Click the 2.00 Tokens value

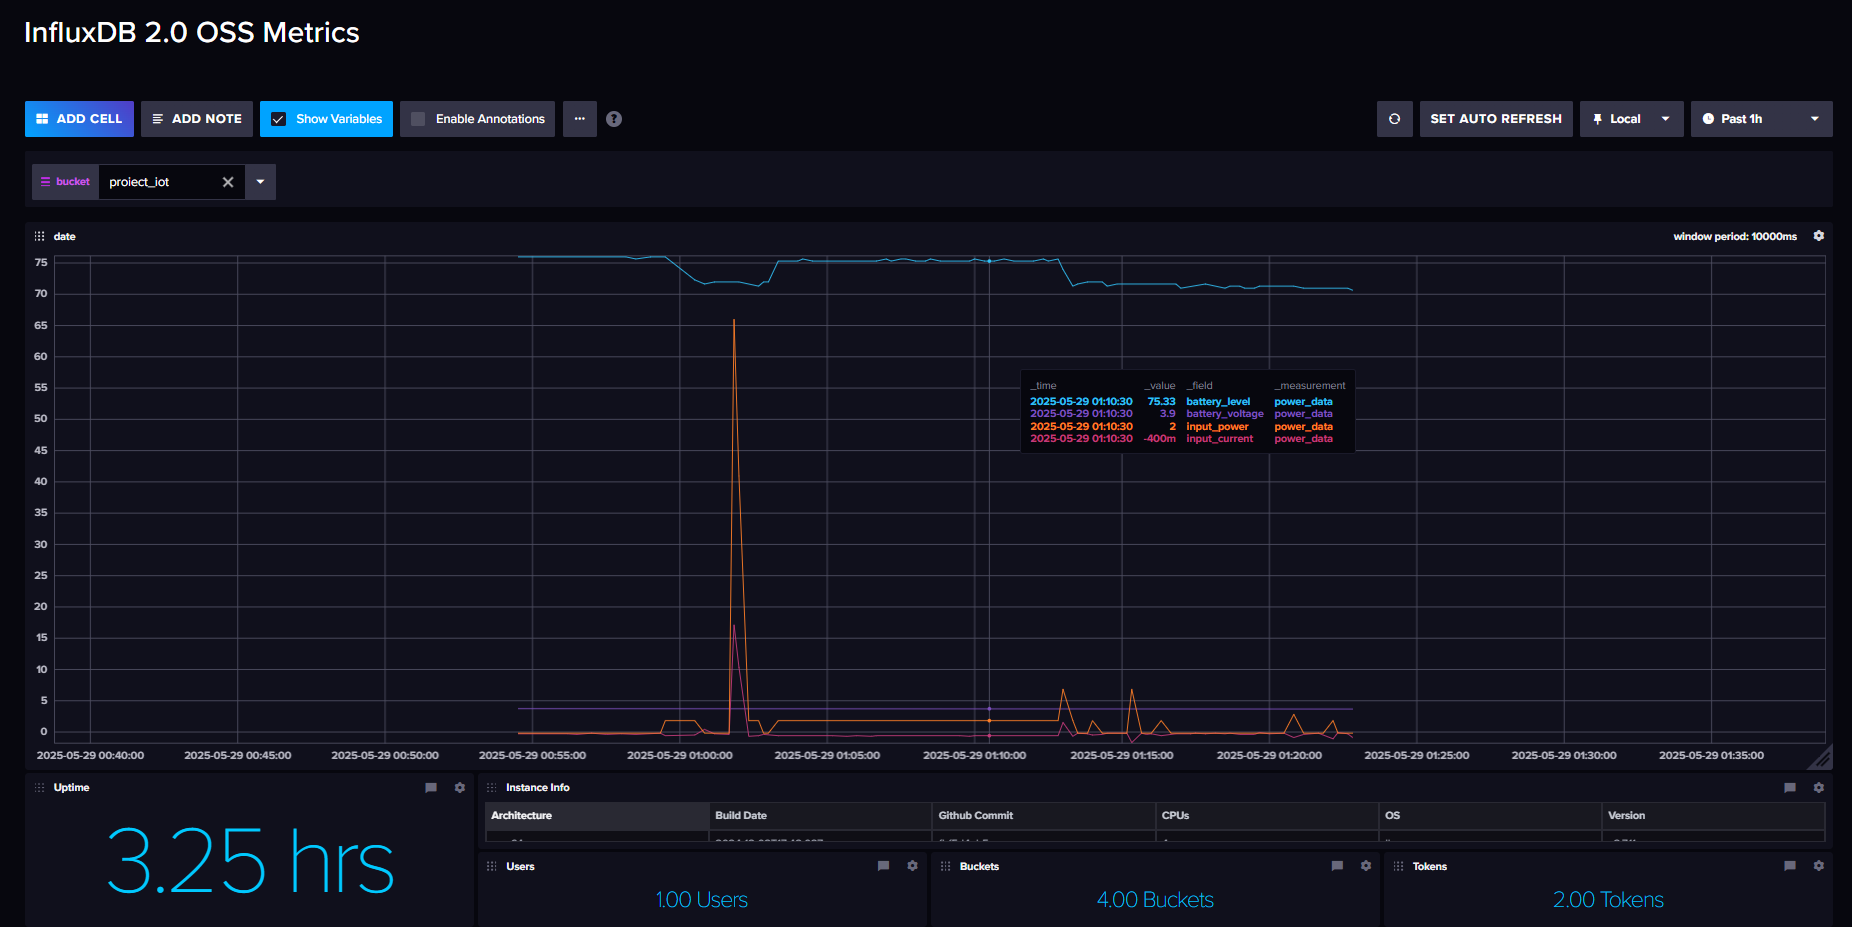coord(1608,900)
